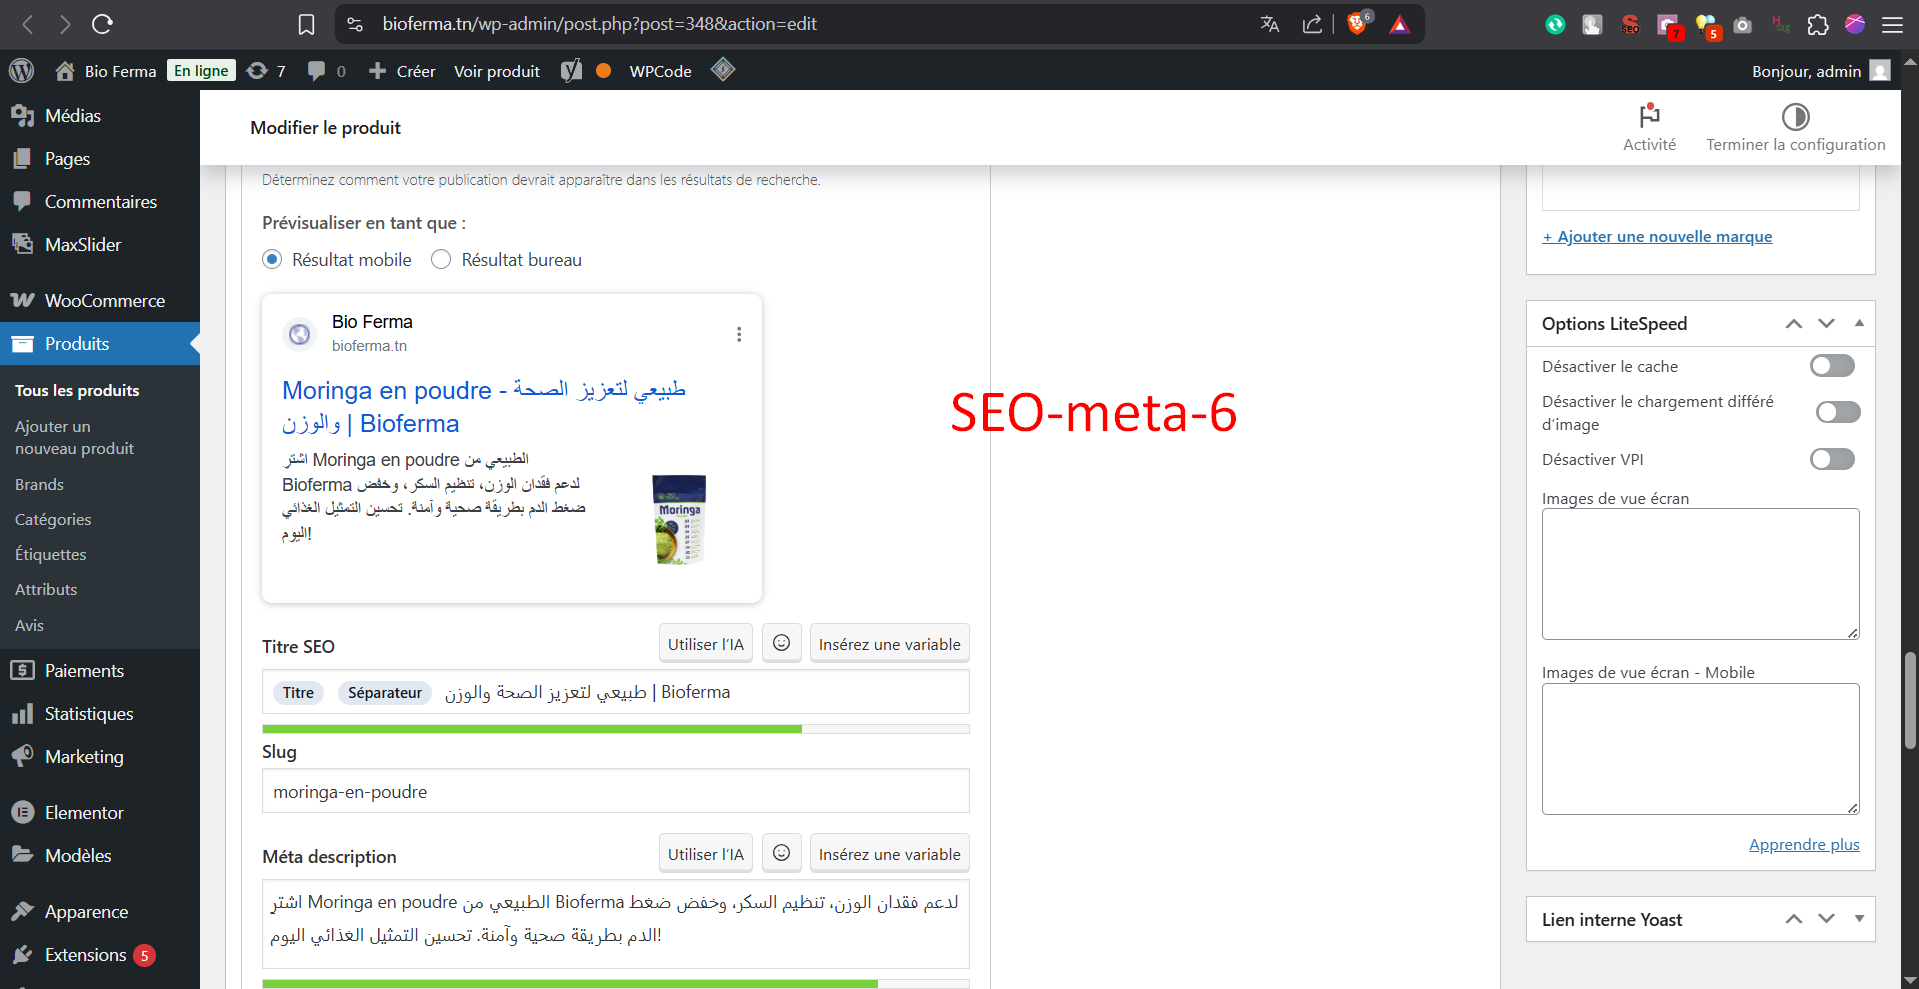Viewport: 1919px width, 989px height.
Task: Move Lien interne Yoast panel down
Action: [1827, 918]
